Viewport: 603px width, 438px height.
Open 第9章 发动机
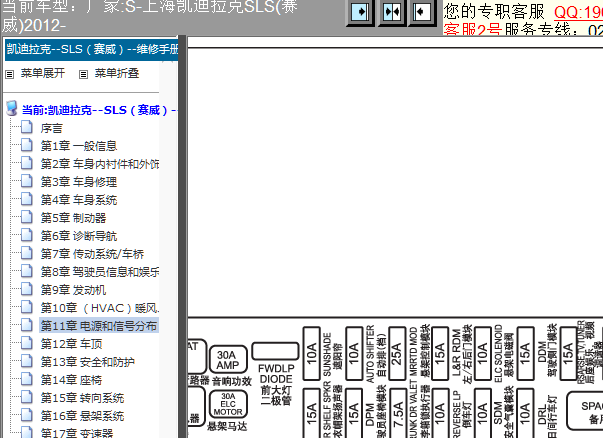pyautogui.click(x=73, y=290)
